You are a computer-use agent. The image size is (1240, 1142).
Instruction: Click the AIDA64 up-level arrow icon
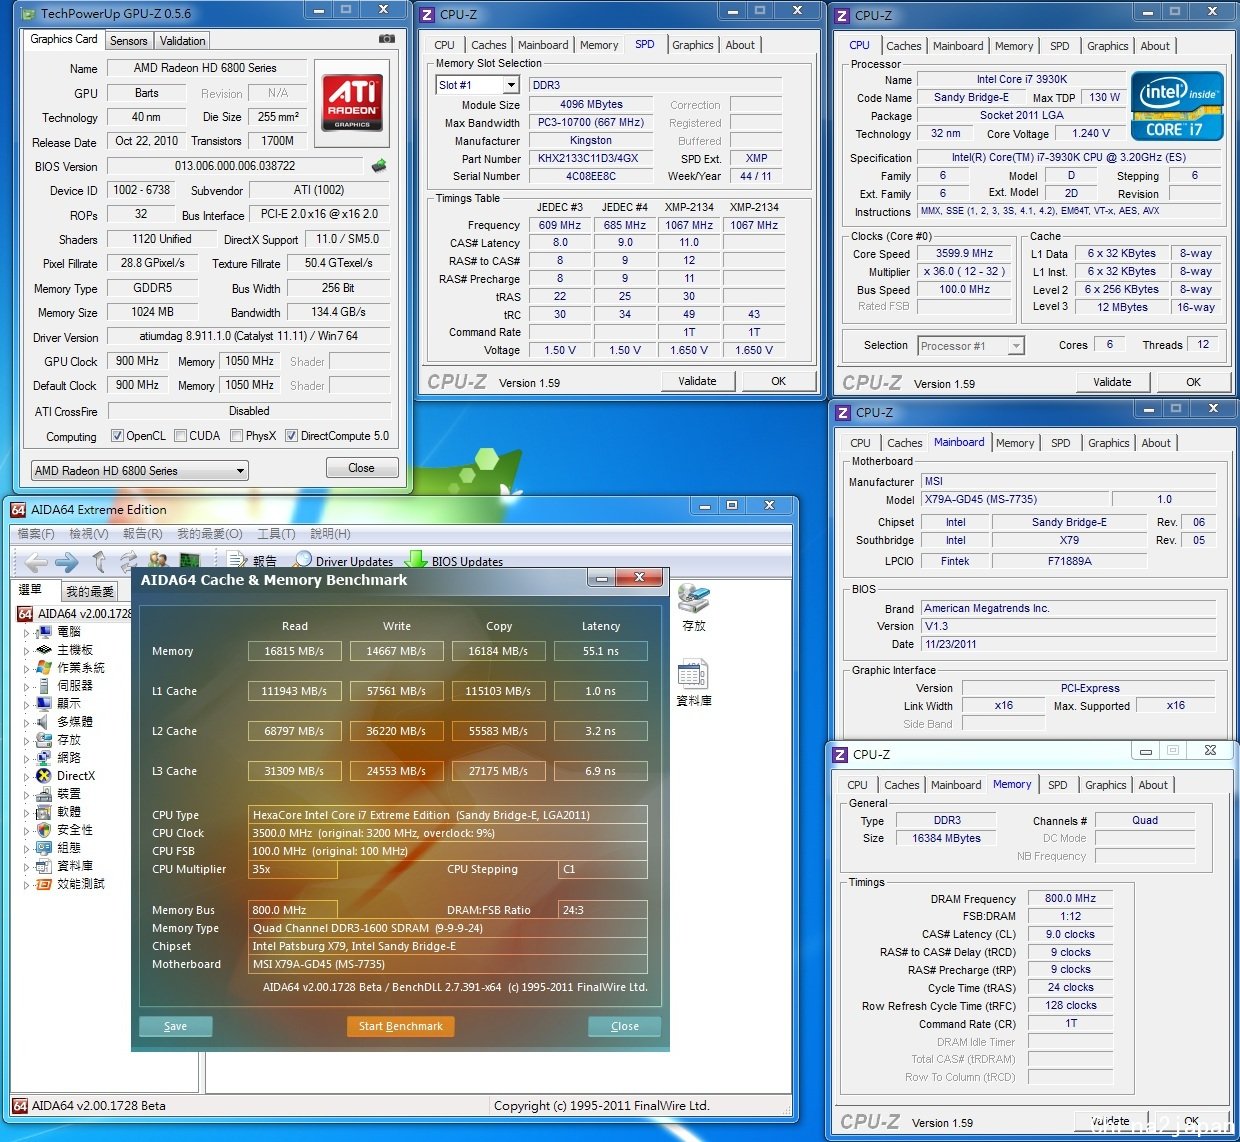tap(99, 561)
